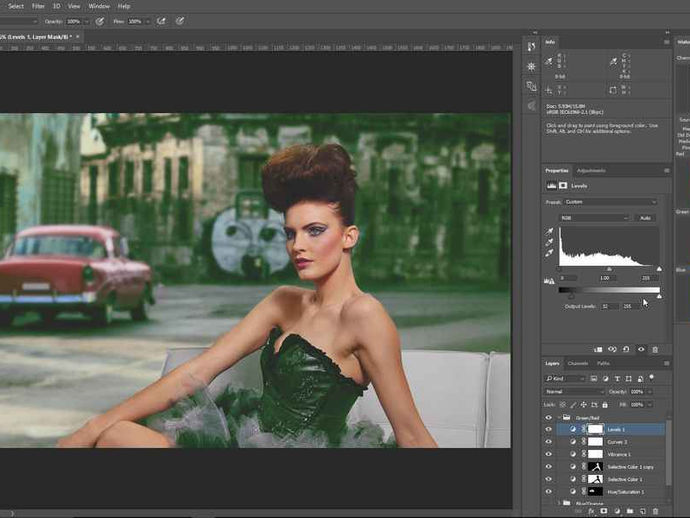The height and width of the screenshot is (518, 690).
Task: Switch to the Channels tab
Action: coord(578,363)
